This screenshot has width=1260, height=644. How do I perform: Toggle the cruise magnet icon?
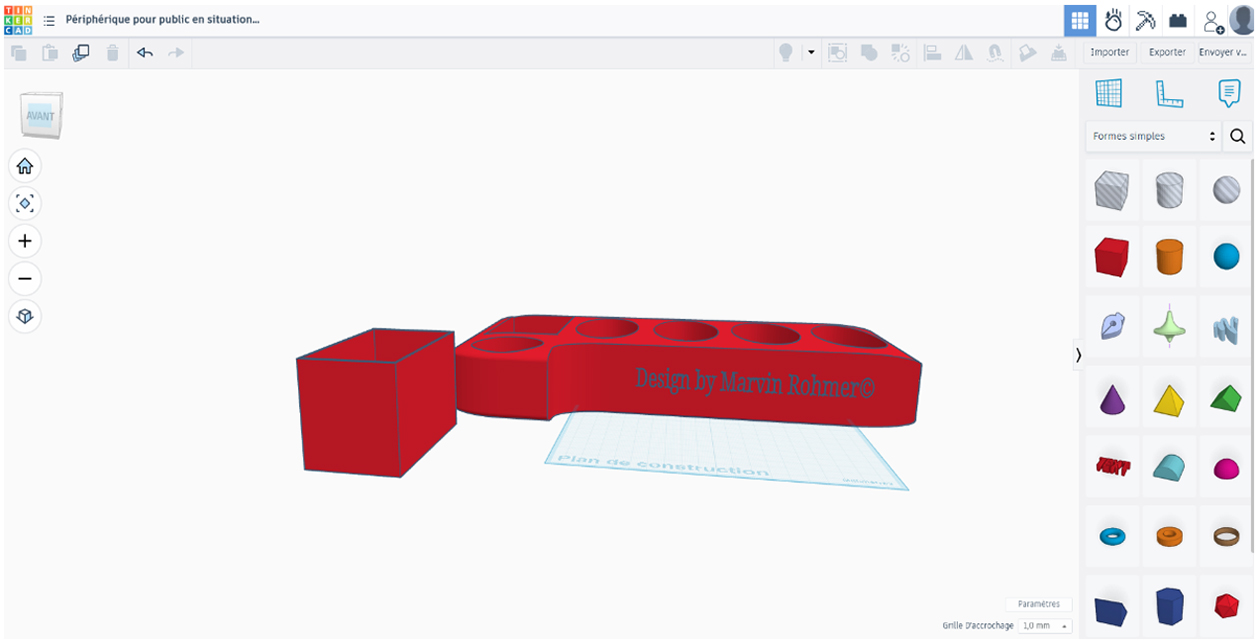pyautogui.click(x=995, y=53)
